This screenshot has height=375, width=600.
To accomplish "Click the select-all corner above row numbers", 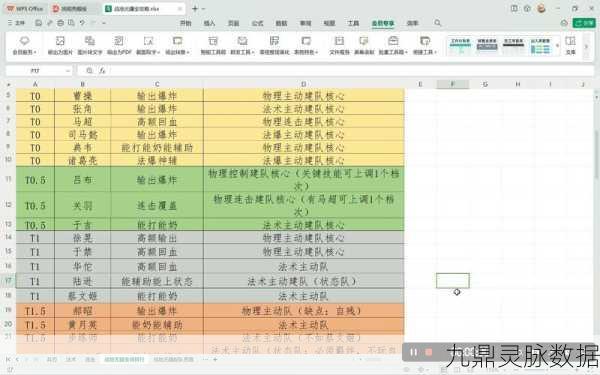I will point(8,84).
